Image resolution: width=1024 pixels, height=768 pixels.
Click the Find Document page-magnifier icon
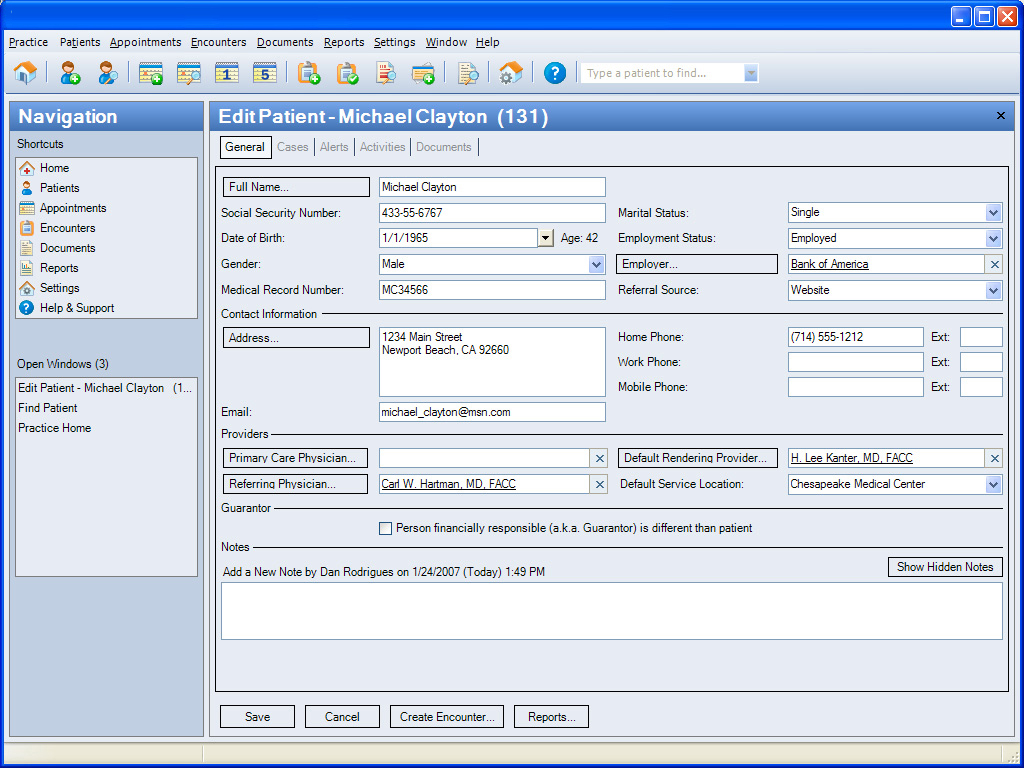tap(468, 72)
